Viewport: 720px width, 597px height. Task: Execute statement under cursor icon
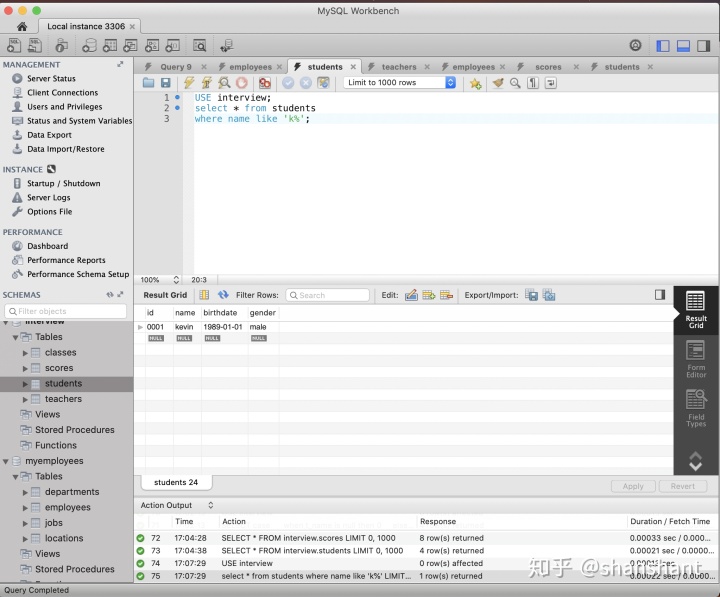[x=207, y=83]
